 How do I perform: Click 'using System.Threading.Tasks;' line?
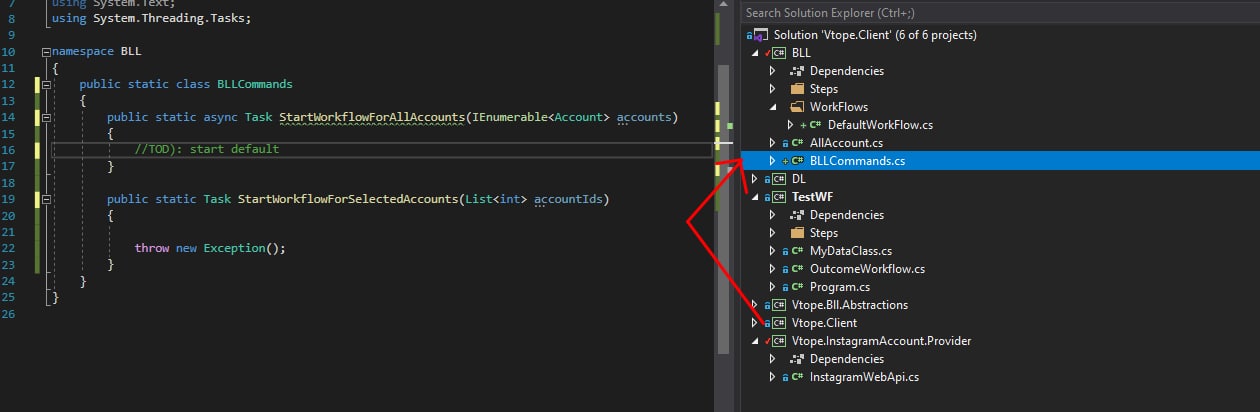point(151,18)
